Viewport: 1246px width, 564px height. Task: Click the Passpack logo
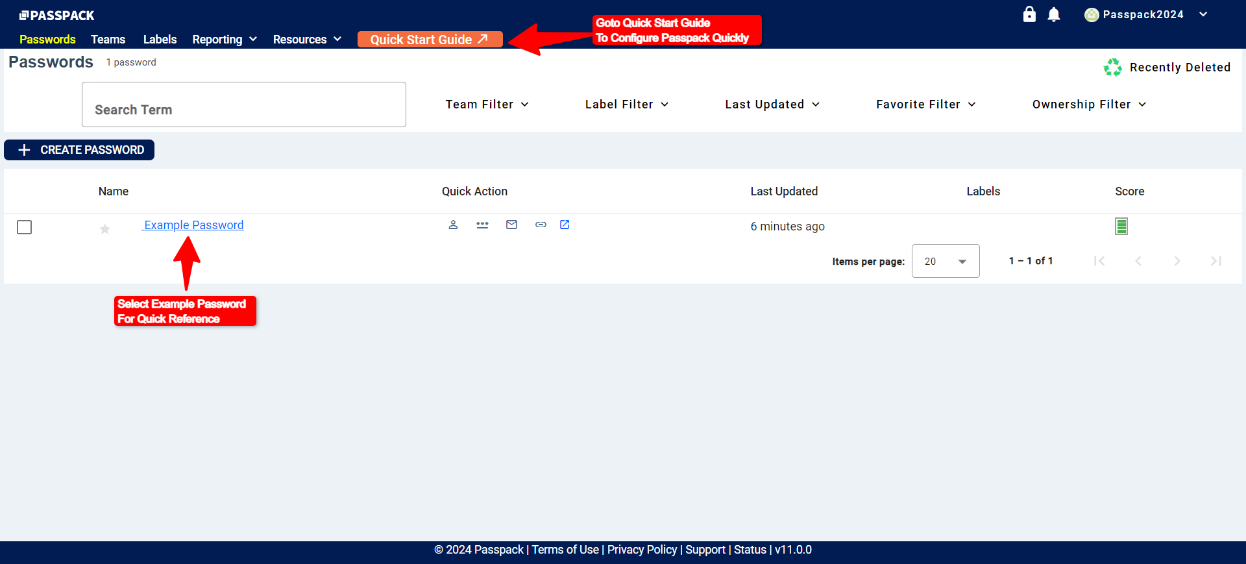pos(56,15)
